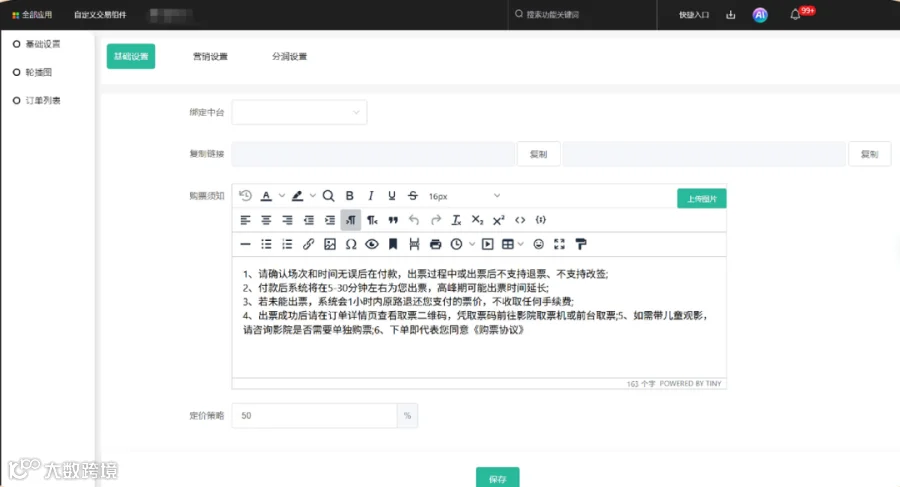Insert an image into editor
The width and height of the screenshot is (900, 487).
pyautogui.click(x=329, y=244)
